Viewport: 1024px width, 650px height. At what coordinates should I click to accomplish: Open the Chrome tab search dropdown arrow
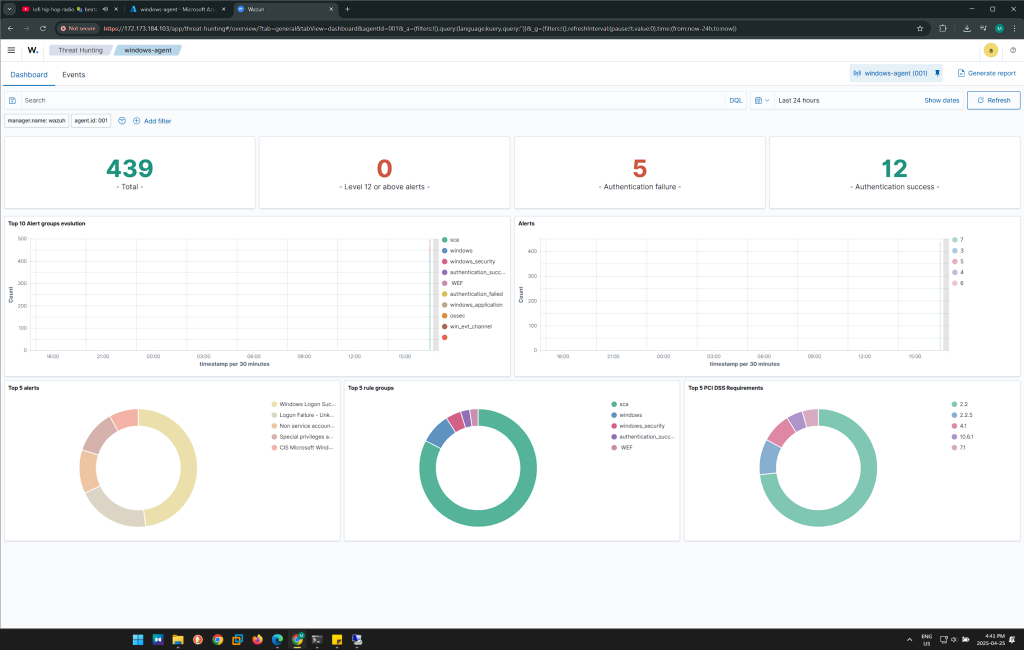click(x=9, y=9)
